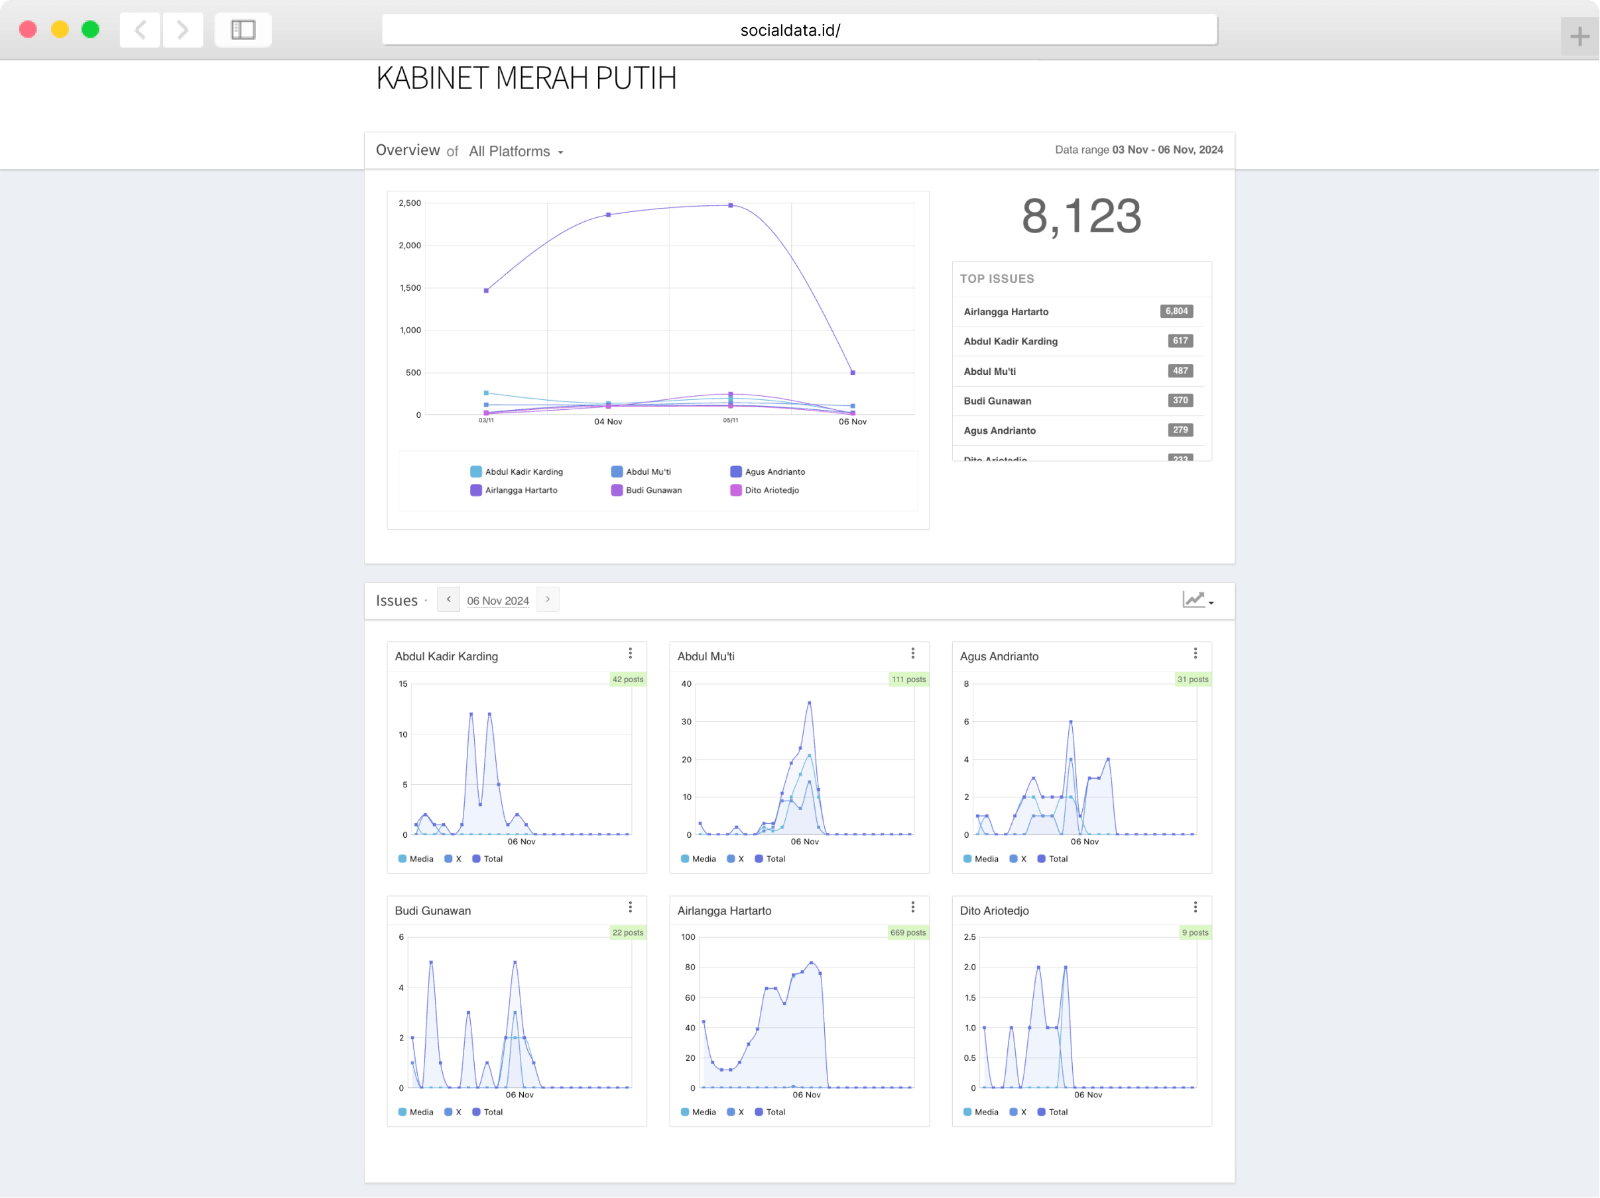Click the browser back arrow
The image size is (1600, 1198).
click(x=141, y=30)
